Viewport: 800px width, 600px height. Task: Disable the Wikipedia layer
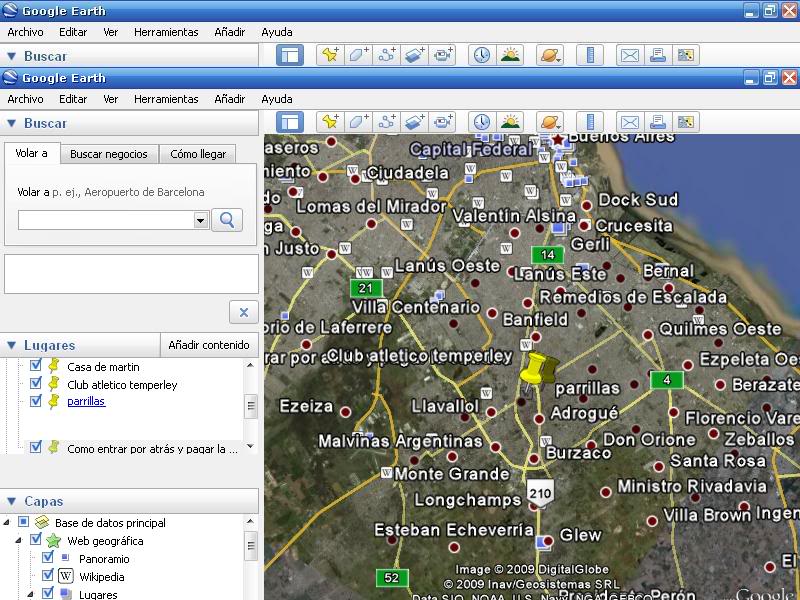pyautogui.click(x=48, y=576)
